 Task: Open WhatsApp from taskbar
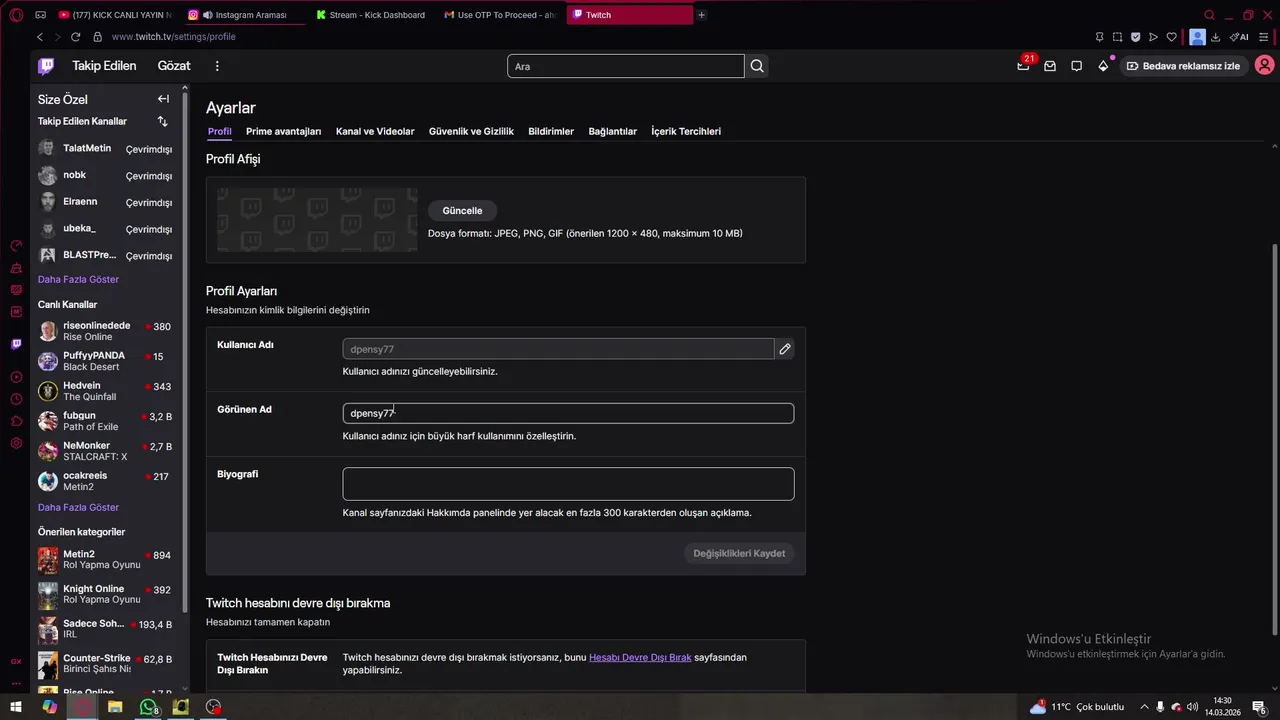(x=148, y=707)
